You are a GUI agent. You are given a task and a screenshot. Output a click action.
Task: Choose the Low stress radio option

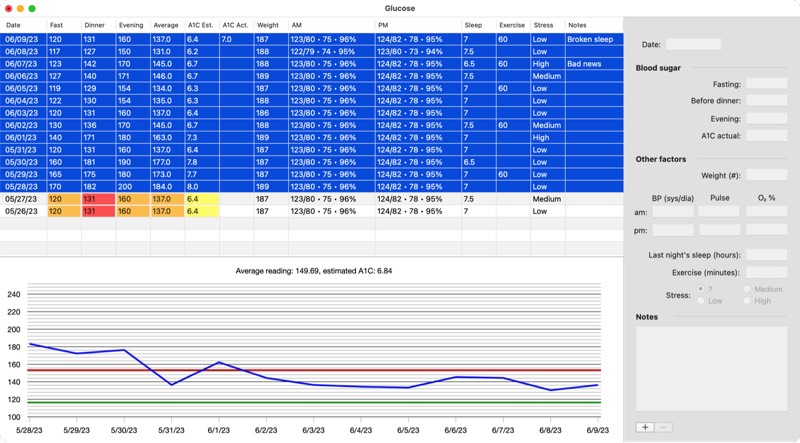coord(699,300)
